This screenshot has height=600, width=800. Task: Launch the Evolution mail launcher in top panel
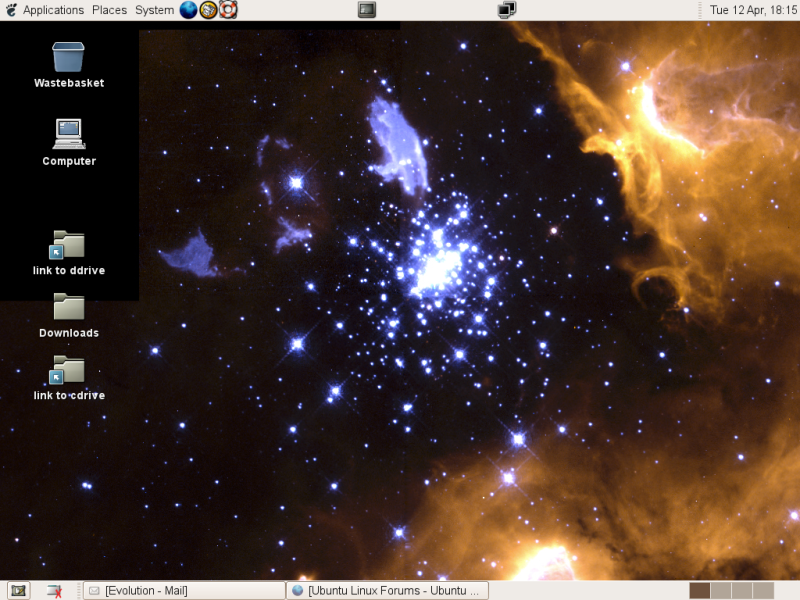[208, 10]
